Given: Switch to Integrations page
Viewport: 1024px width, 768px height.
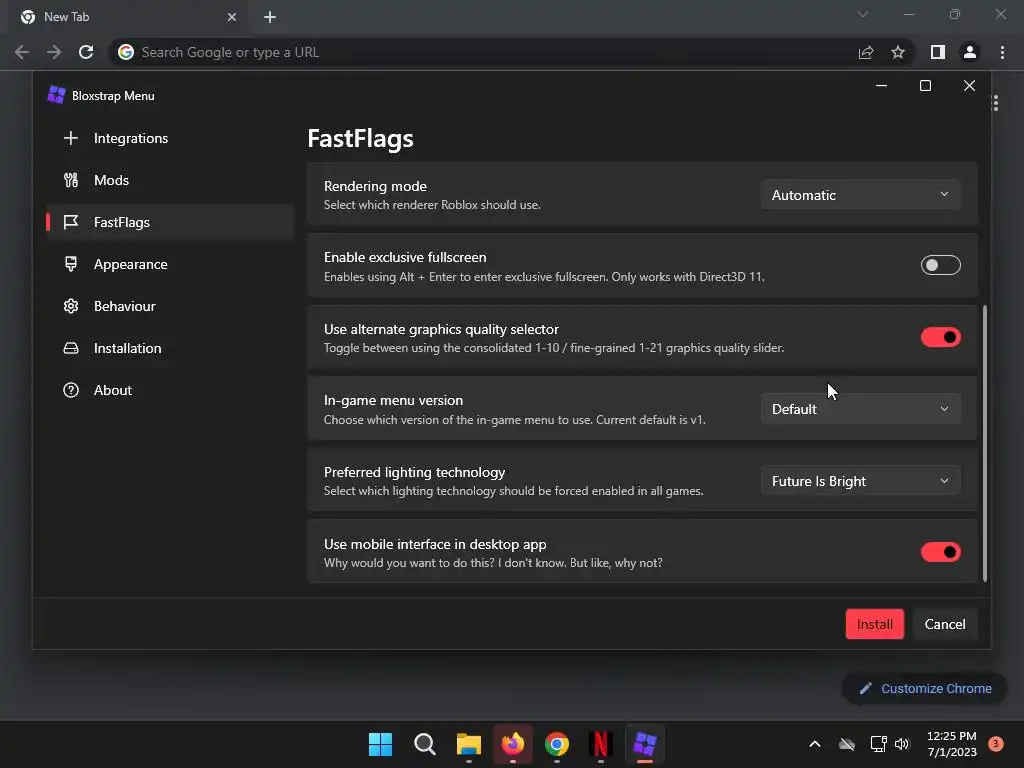Looking at the screenshot, I should click(170, 138).
